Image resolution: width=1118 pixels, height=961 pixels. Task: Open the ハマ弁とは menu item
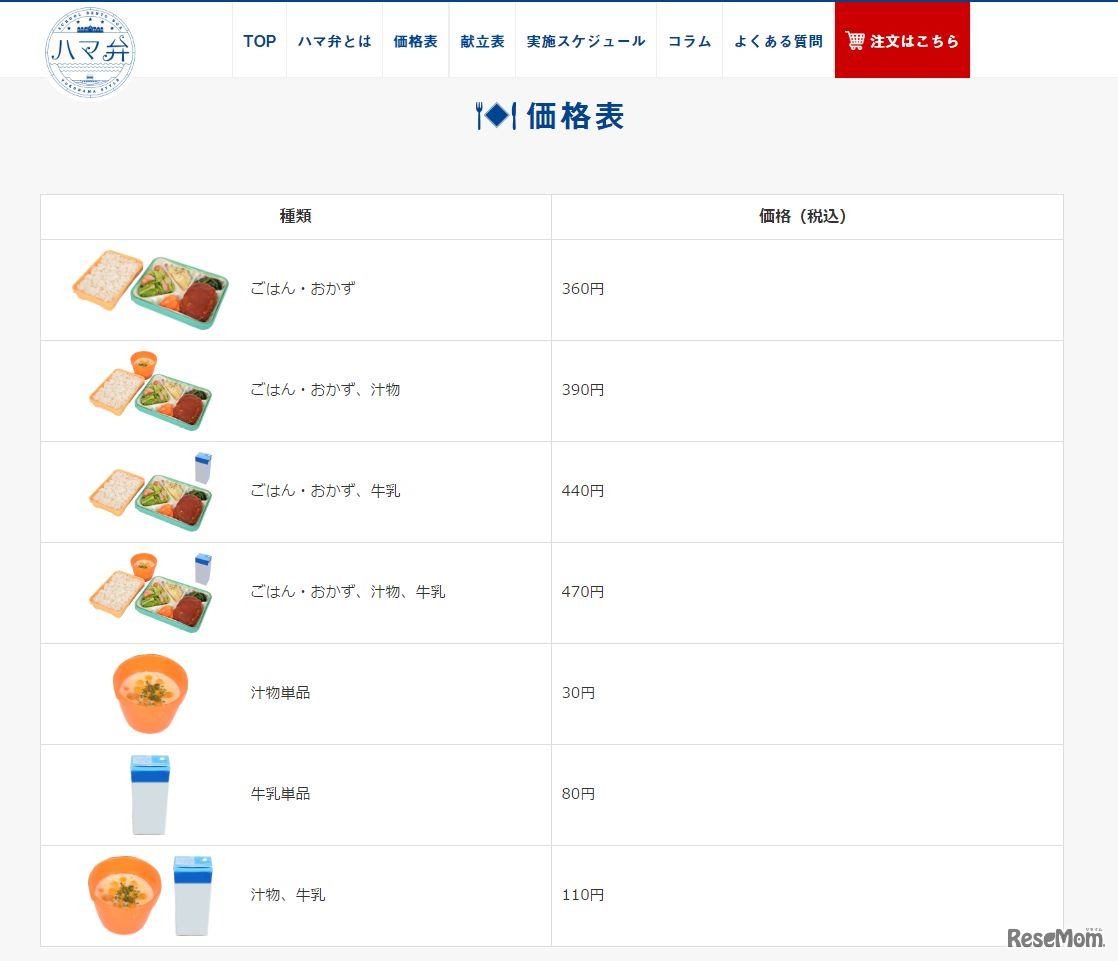(334, 41)
